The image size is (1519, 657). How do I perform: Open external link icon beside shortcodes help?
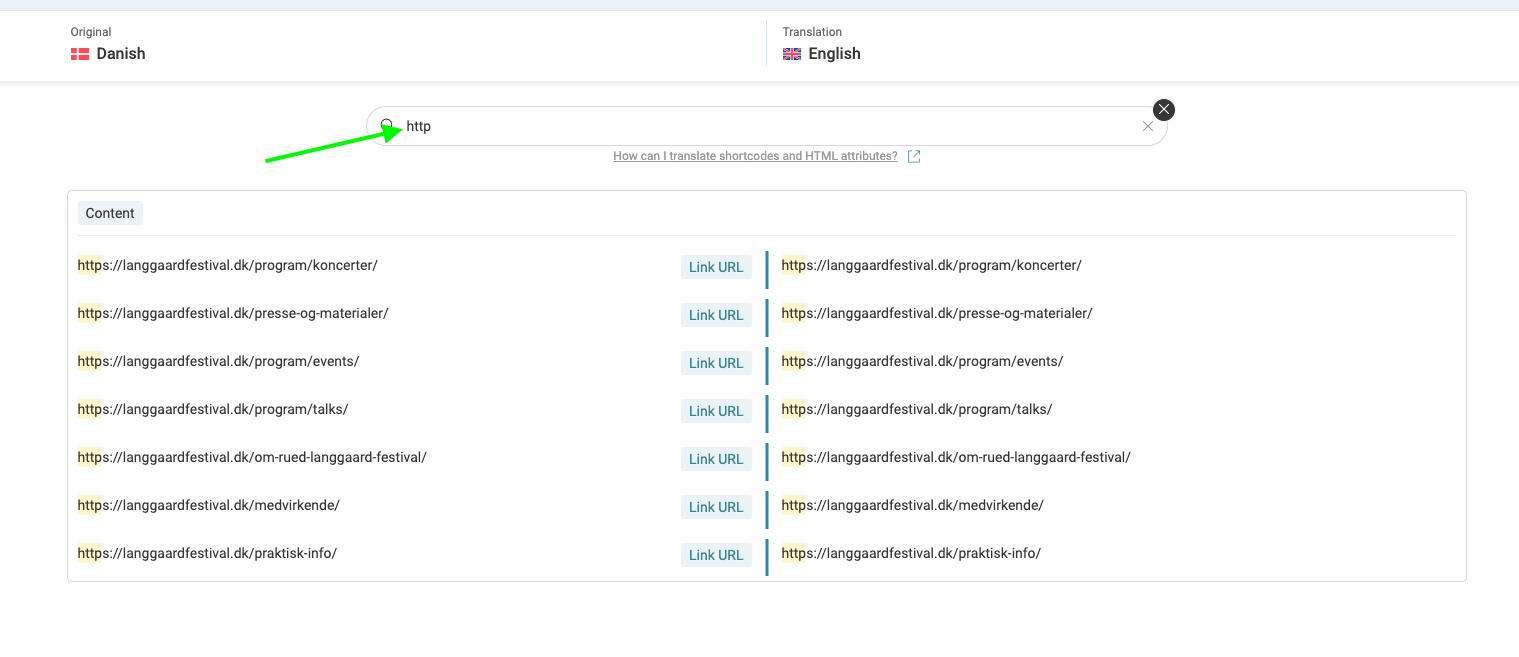[x=914, y=156]
